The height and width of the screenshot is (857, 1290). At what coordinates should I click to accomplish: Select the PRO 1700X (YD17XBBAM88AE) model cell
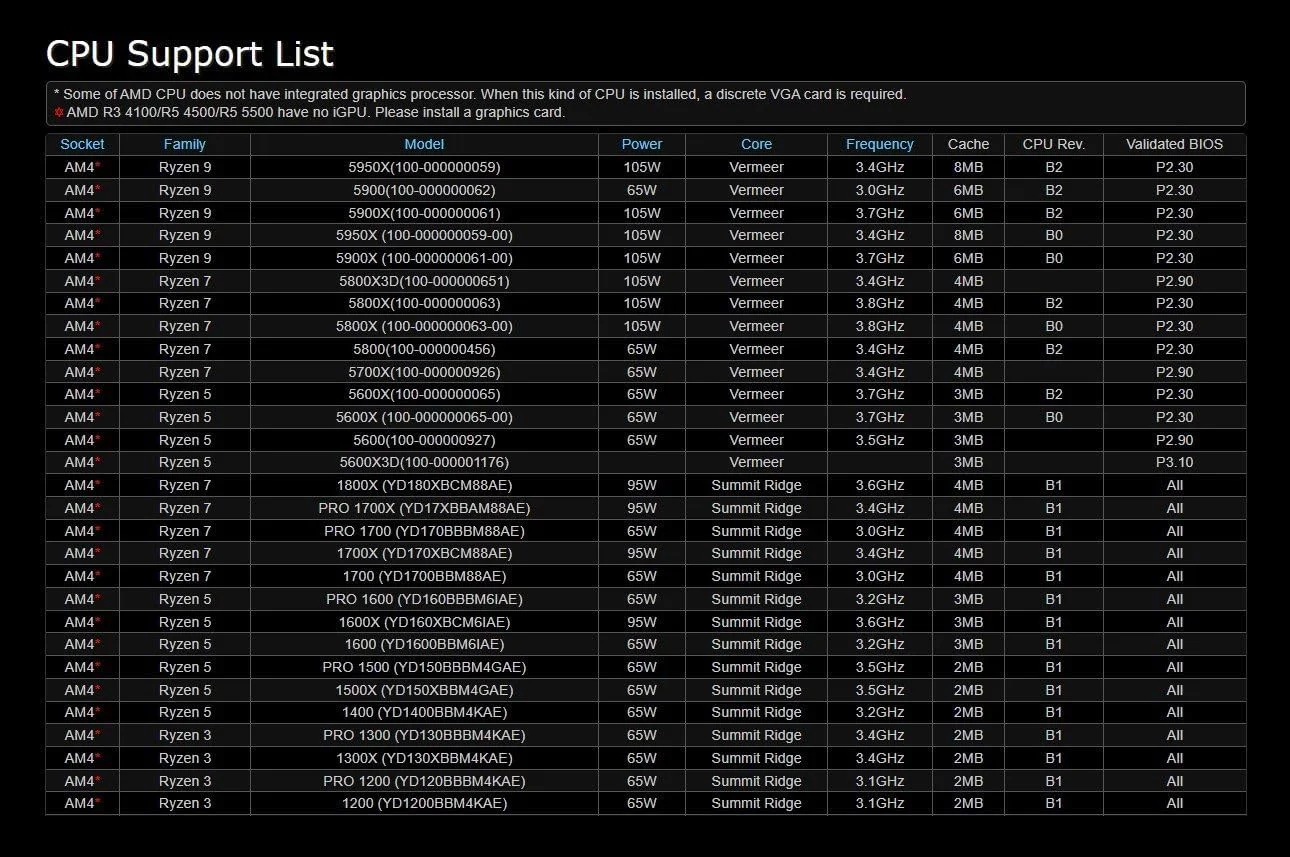(x=424, y=508)
